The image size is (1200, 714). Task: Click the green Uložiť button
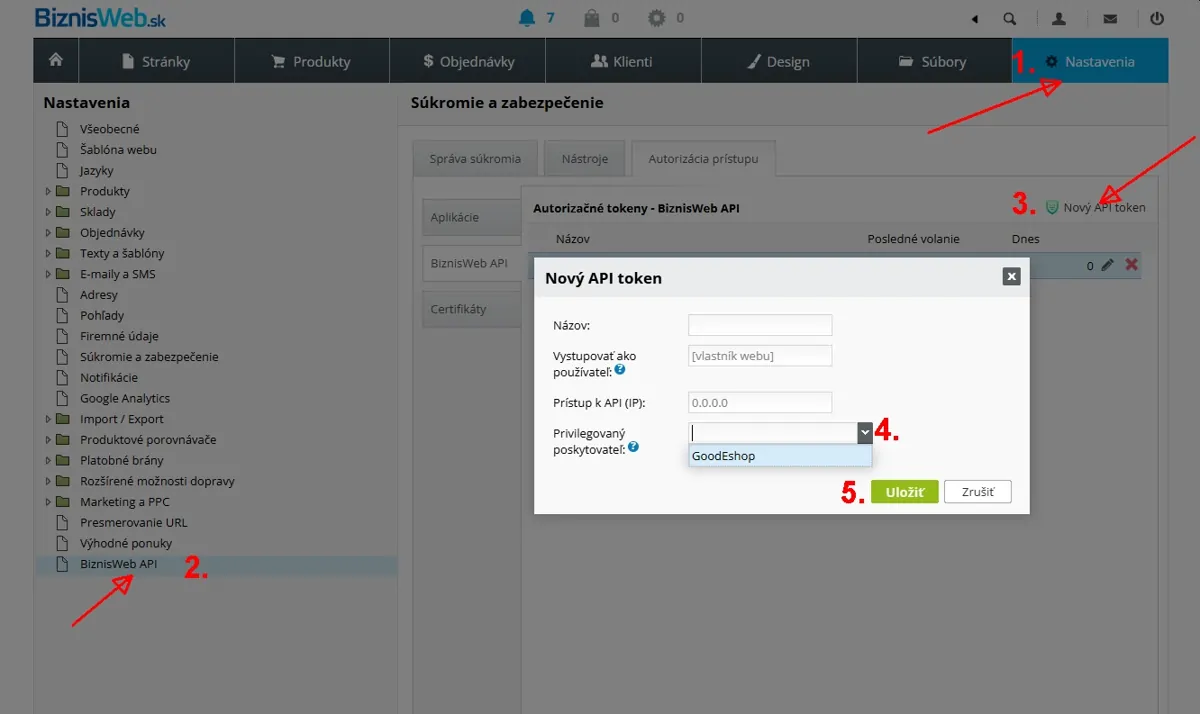(904, 492)
